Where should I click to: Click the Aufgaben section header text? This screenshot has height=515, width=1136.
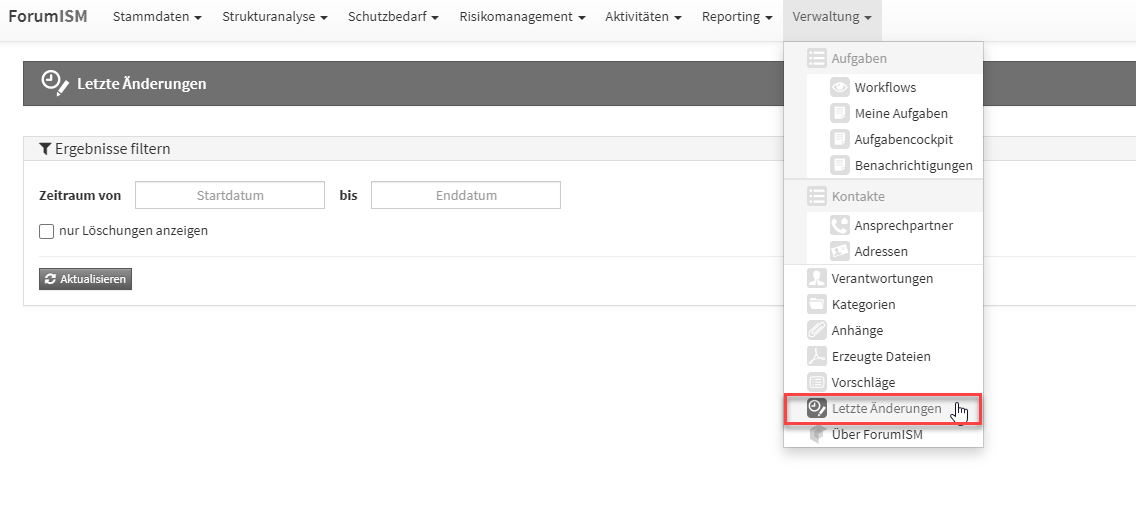pyautogui.click(x=859, y=58)
